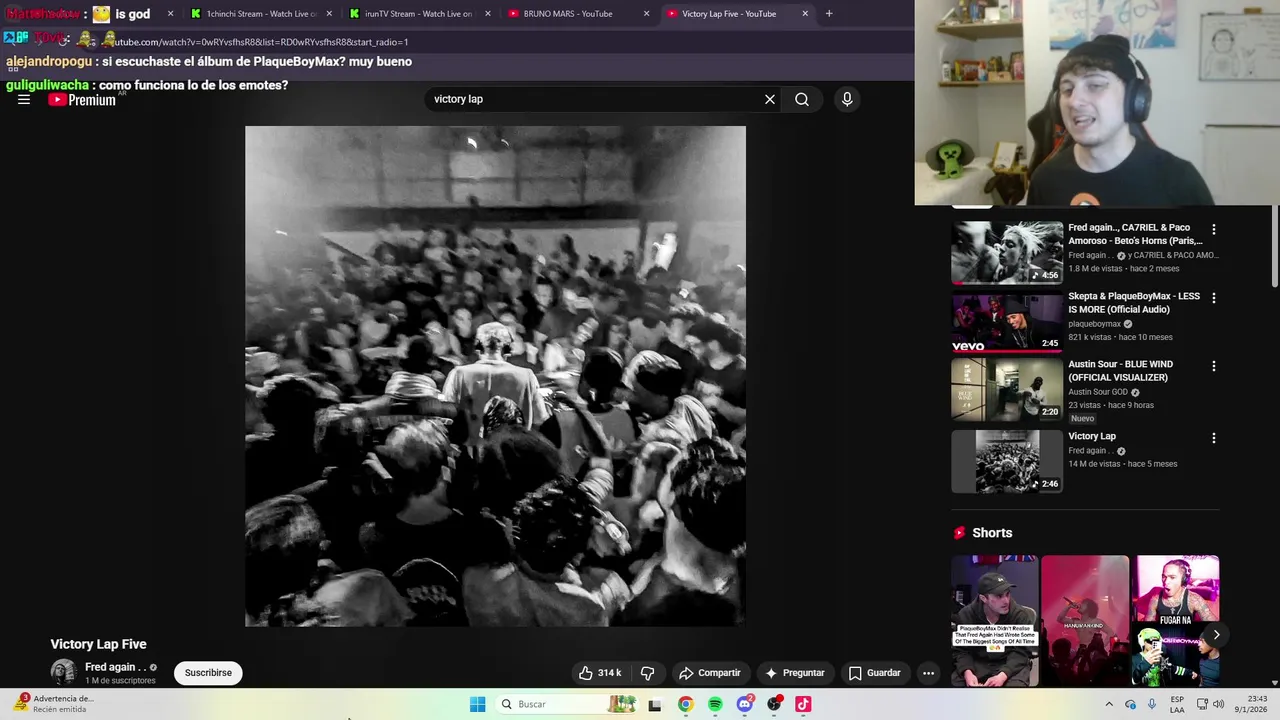Open the Shorts section heading
1280x720 pixels.
pos(992,533)
